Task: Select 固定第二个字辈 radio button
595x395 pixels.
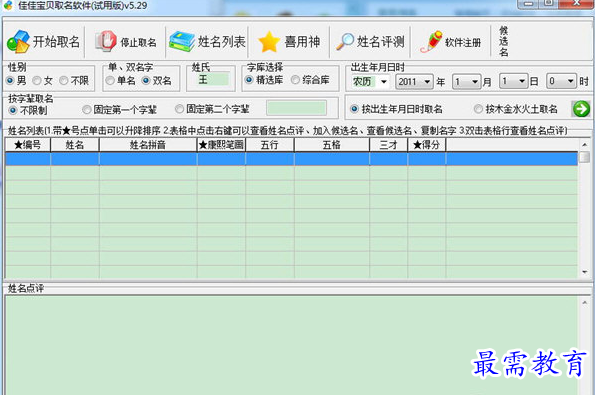Action: tap(179, 109)
